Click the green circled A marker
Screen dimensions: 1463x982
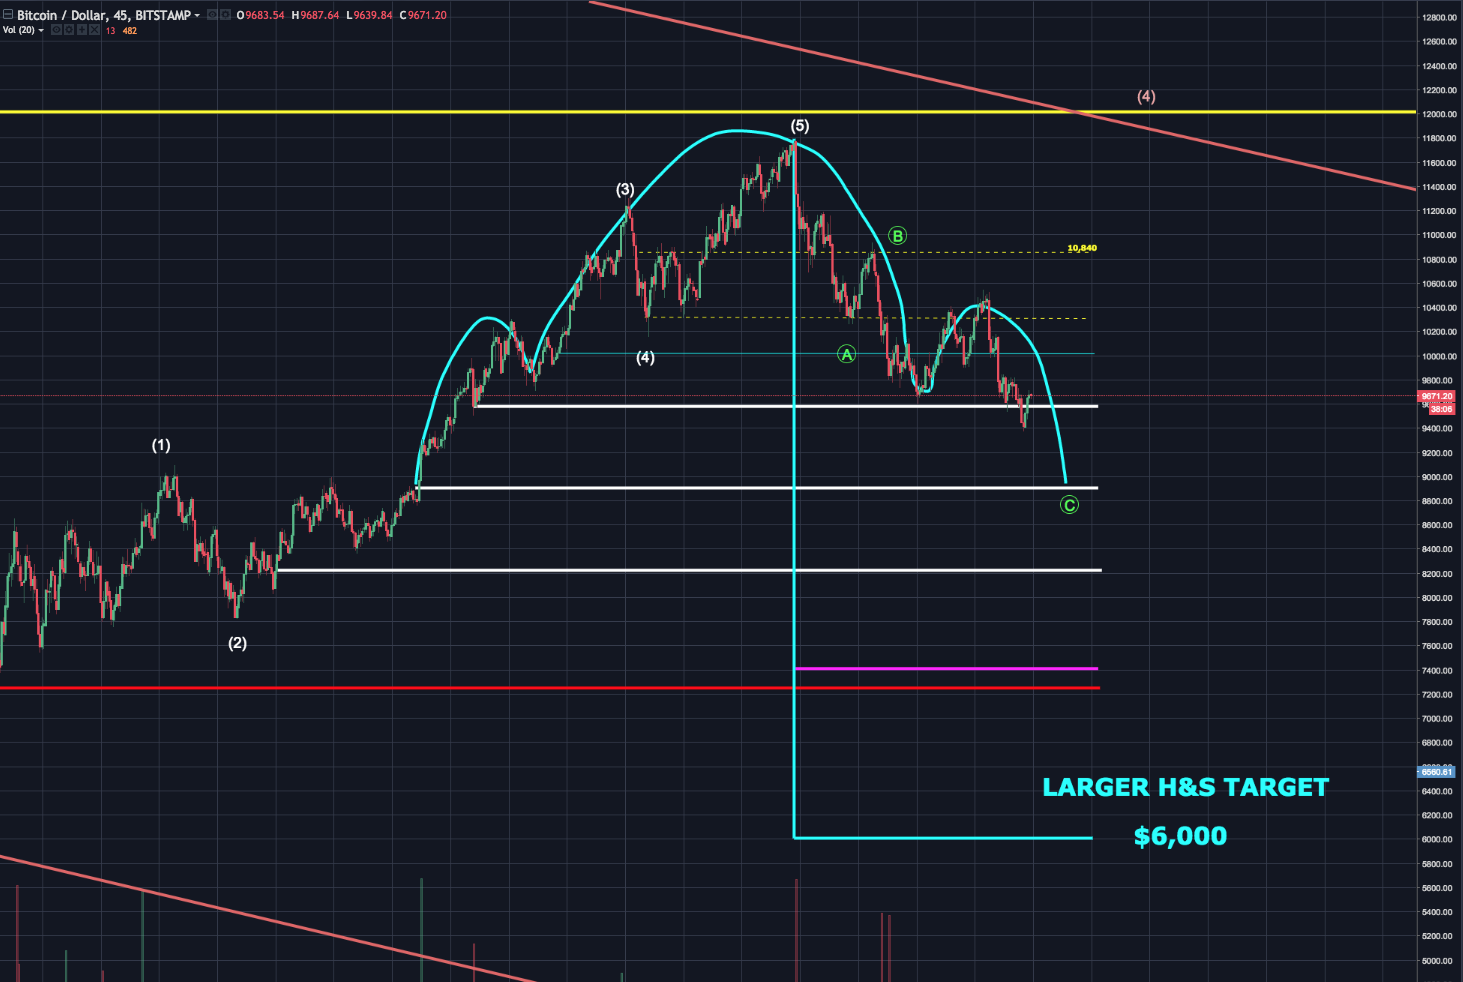847,354
